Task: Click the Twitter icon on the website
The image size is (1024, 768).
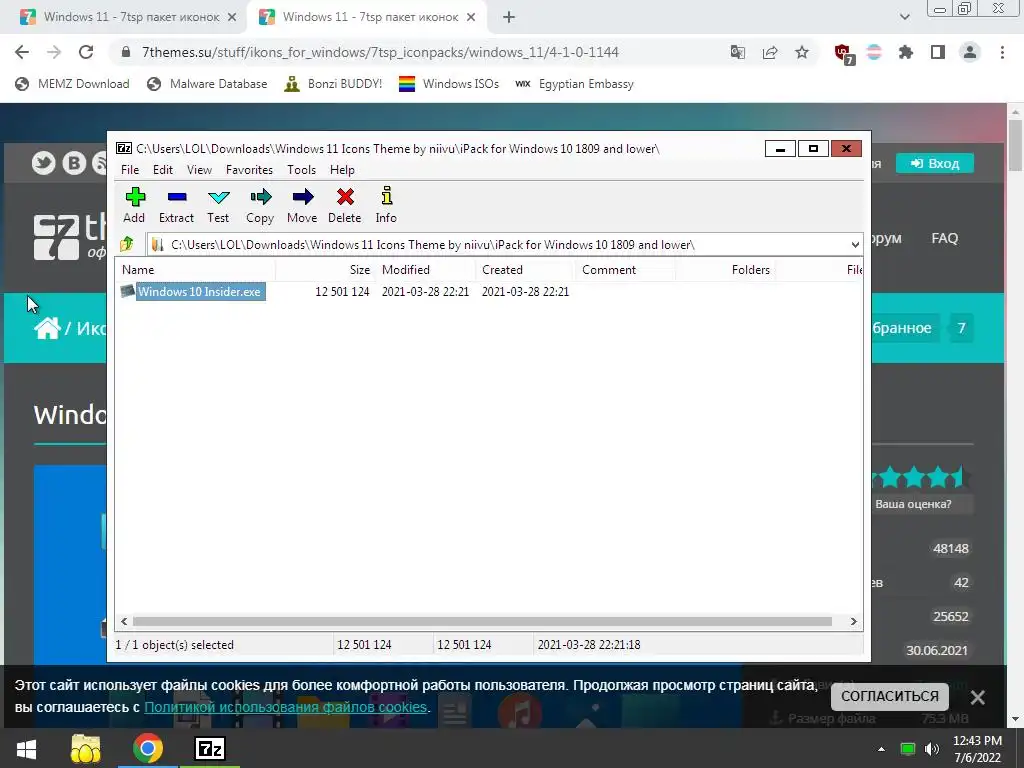Action: 44,163
